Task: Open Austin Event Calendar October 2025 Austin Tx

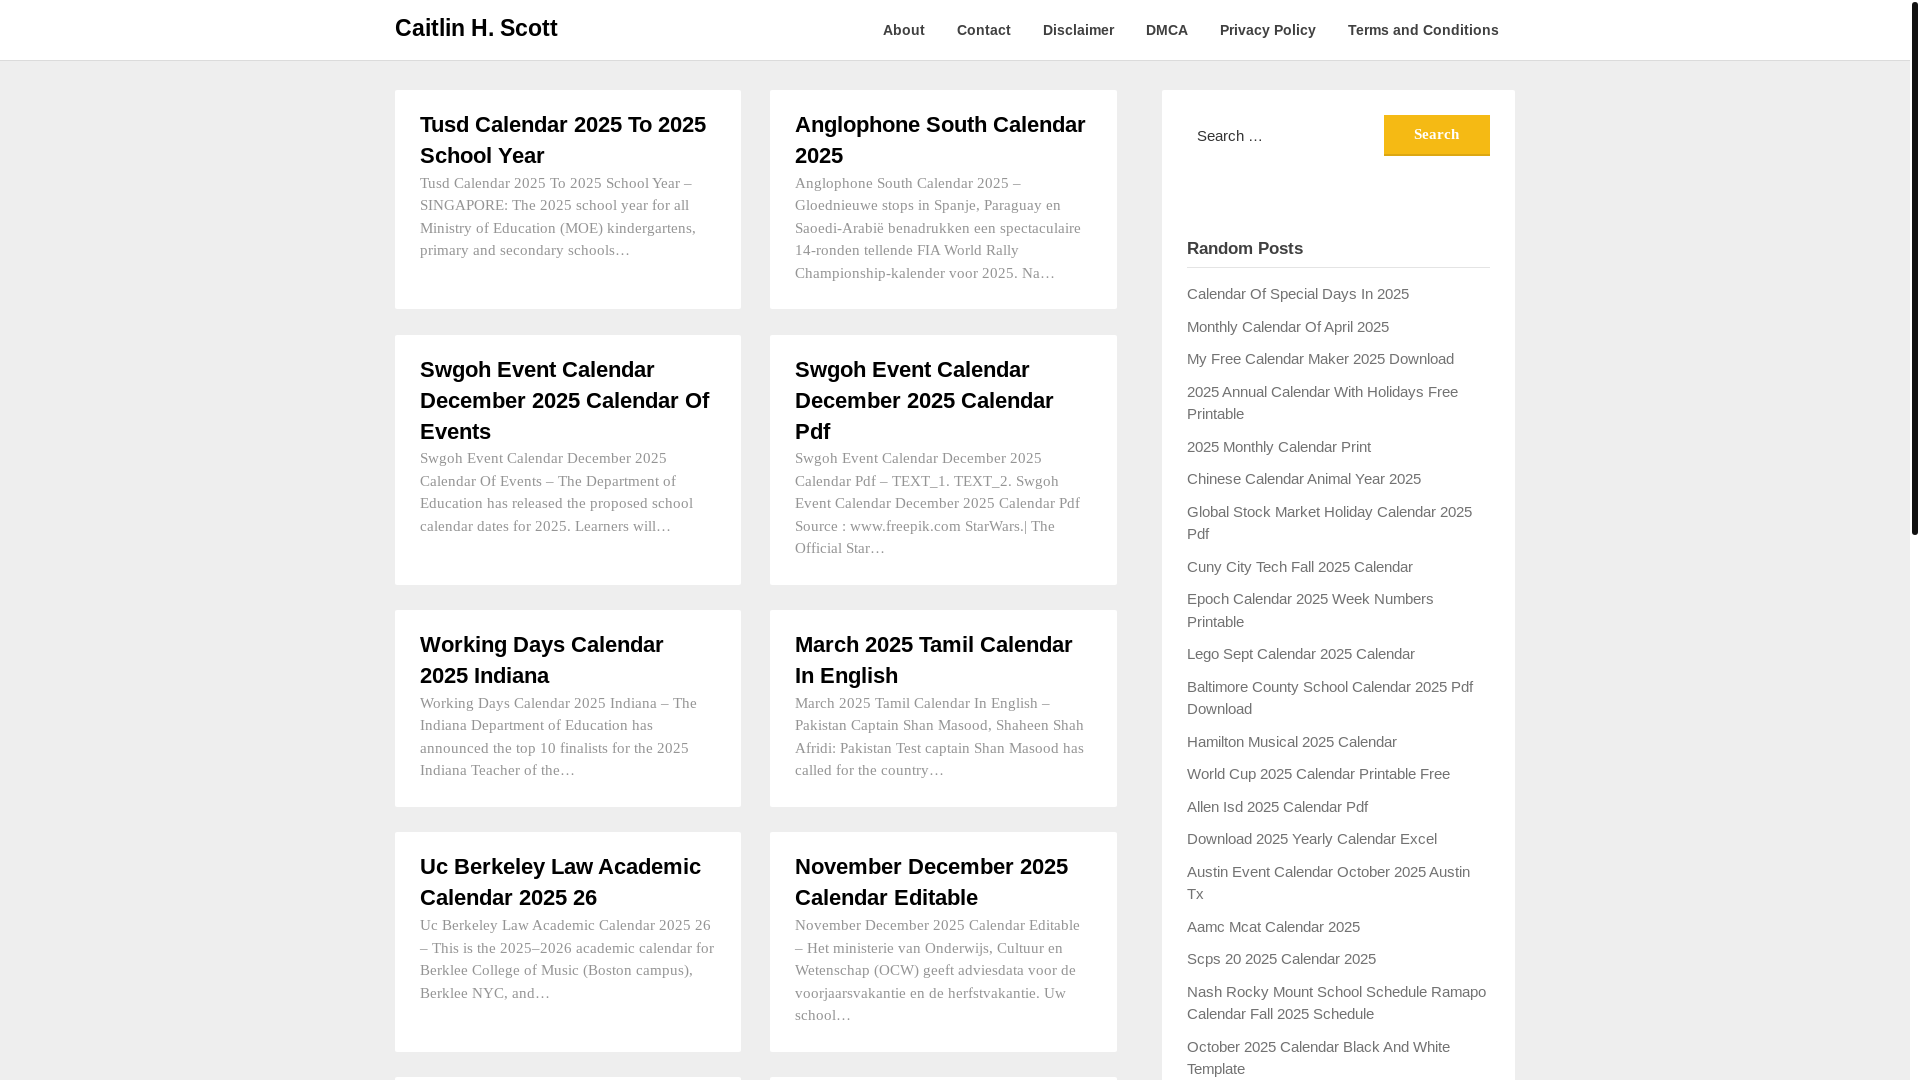Action: (1328, 883)
